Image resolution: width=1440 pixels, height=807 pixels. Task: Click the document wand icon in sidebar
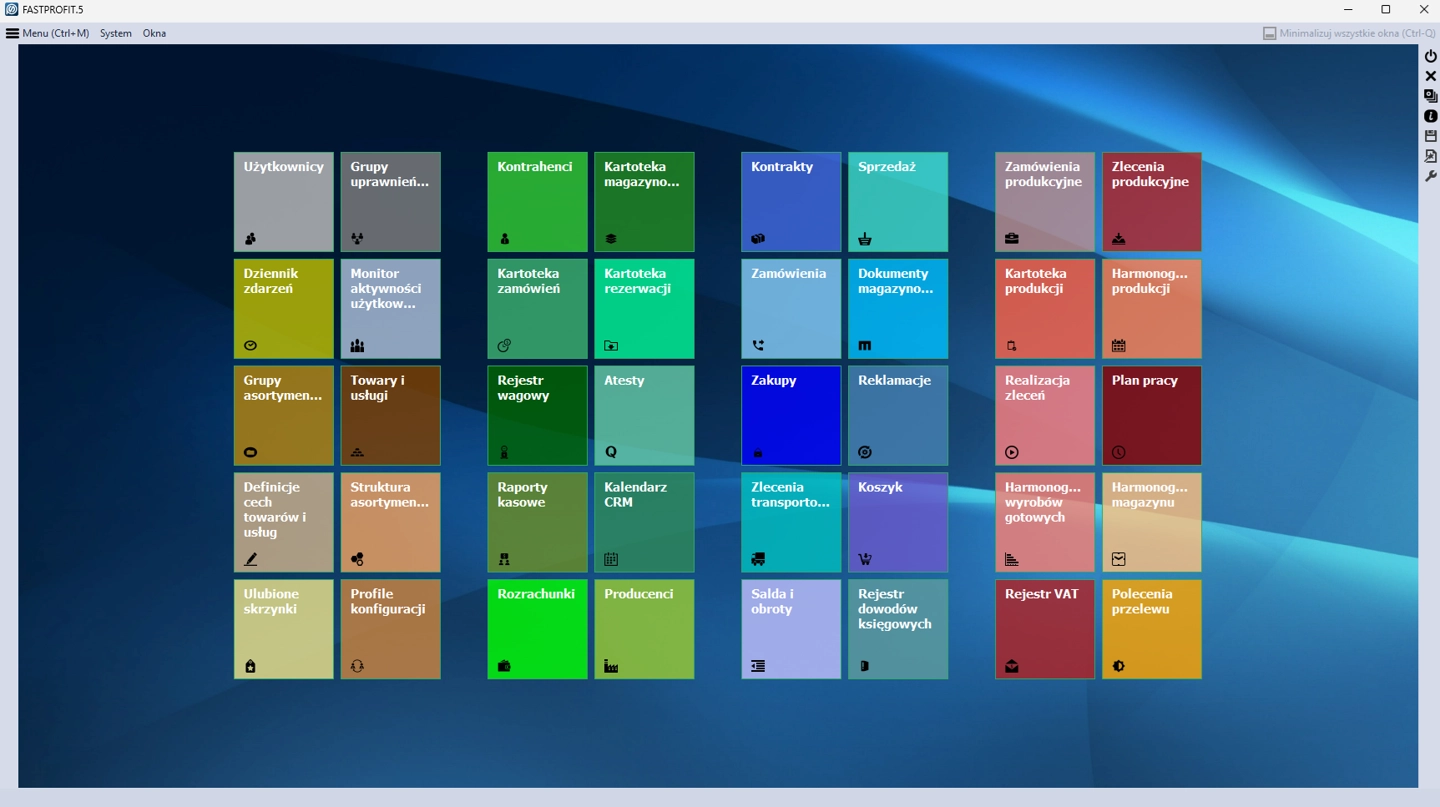coord(1430,156)
